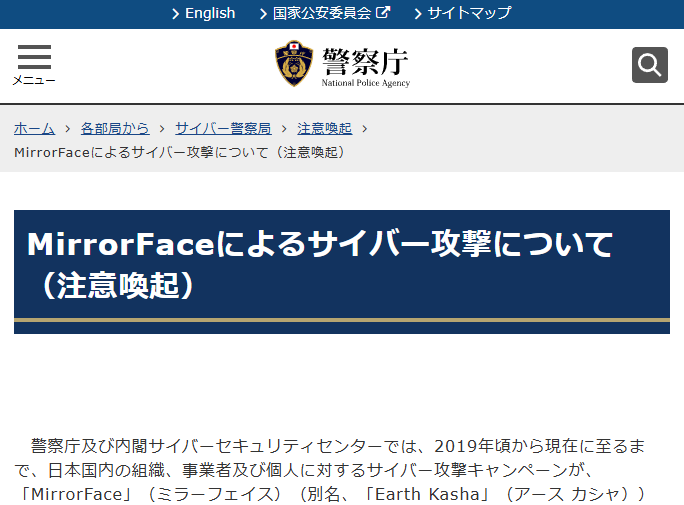This screenshot has width=684, height=505.
Task: Go to the サイトマップ page
Action: click(469, 13)
